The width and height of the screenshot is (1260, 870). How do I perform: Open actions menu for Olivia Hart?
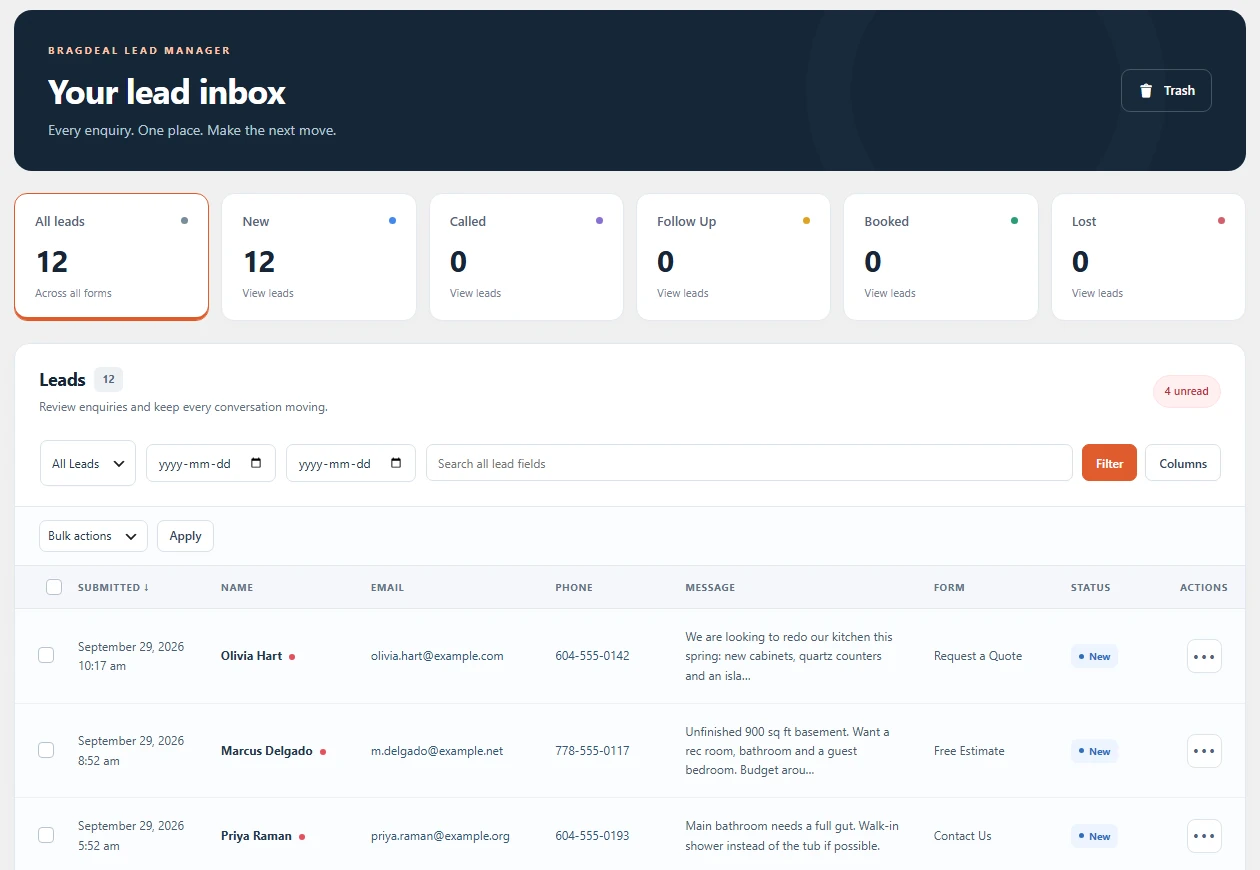point(1204,656)
